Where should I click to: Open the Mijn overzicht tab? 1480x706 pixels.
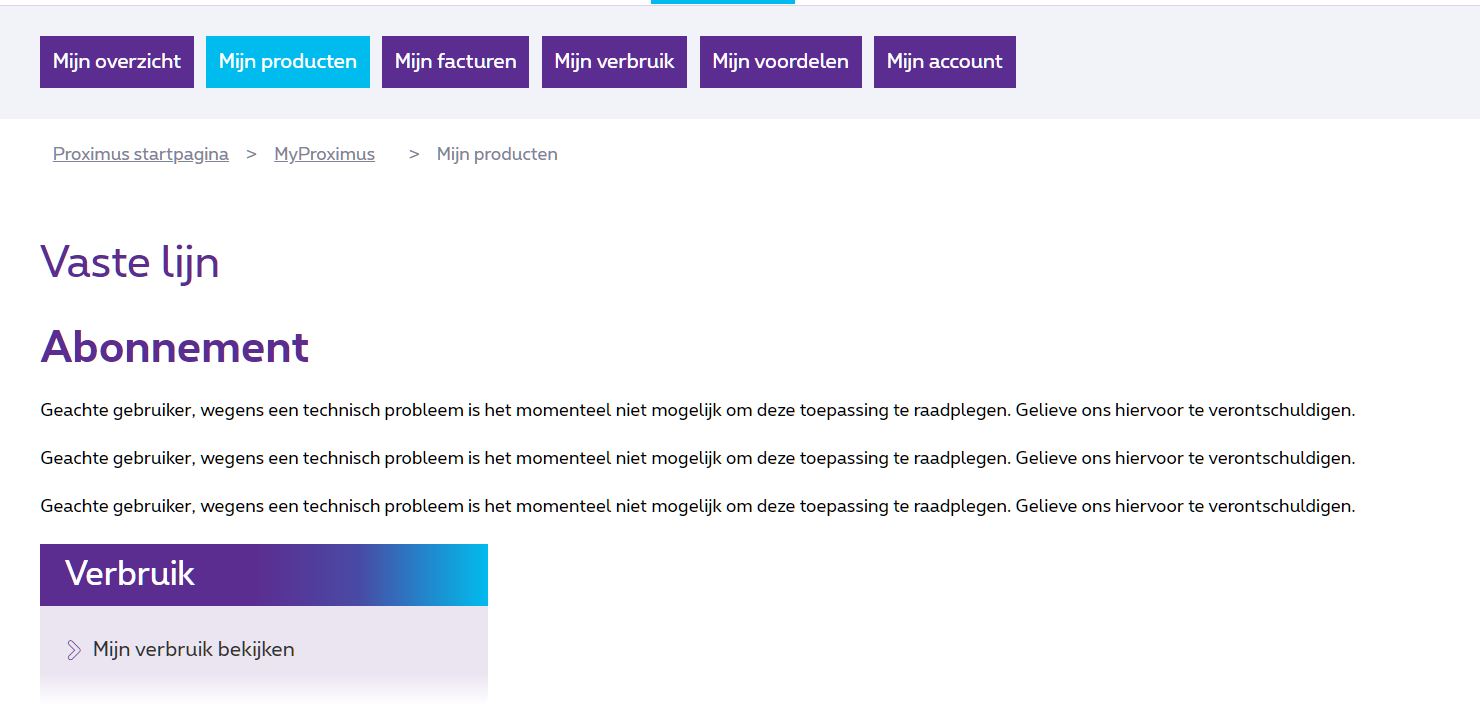coord(117,62)
